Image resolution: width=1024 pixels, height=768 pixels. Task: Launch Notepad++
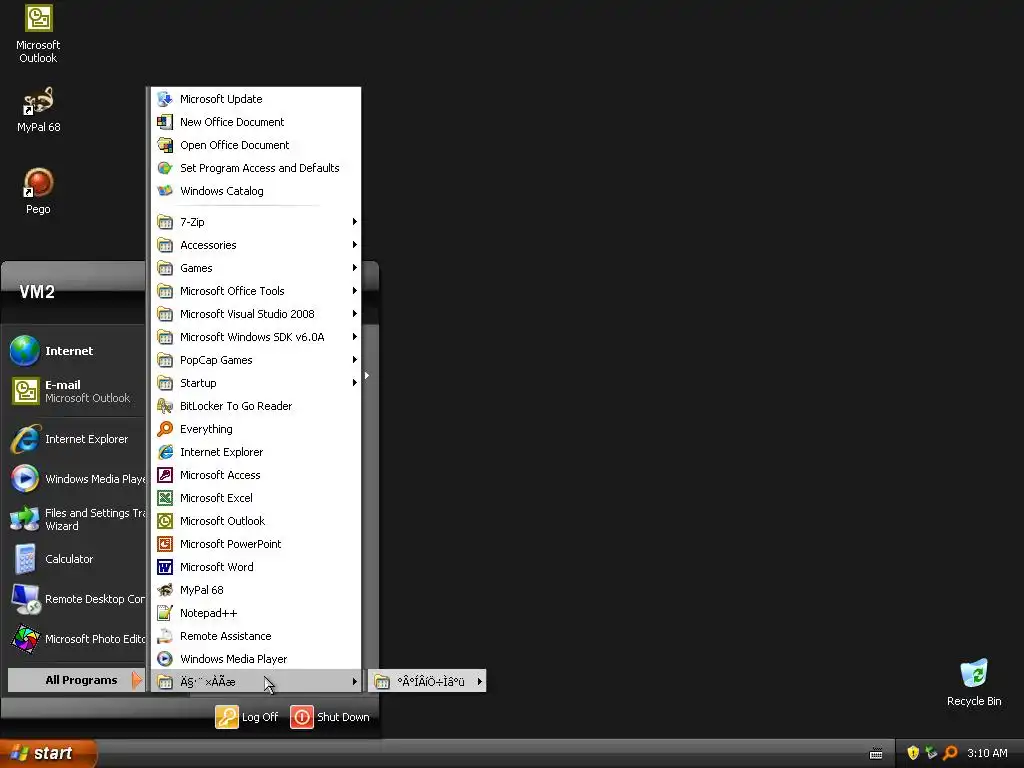(255, 613)
